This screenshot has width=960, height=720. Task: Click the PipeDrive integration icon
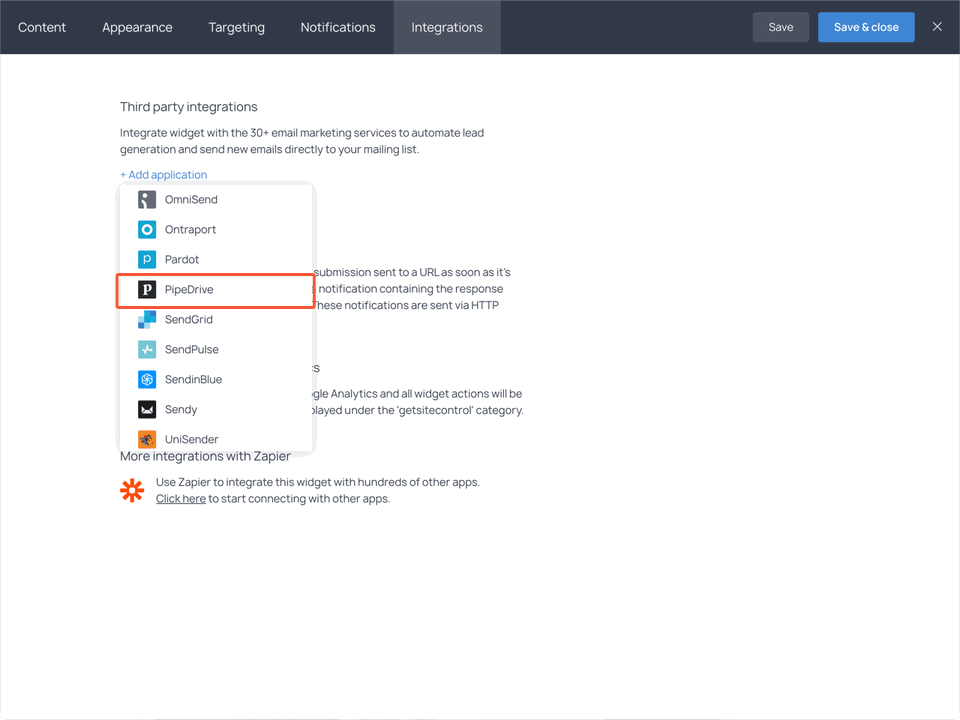point(146,289)
